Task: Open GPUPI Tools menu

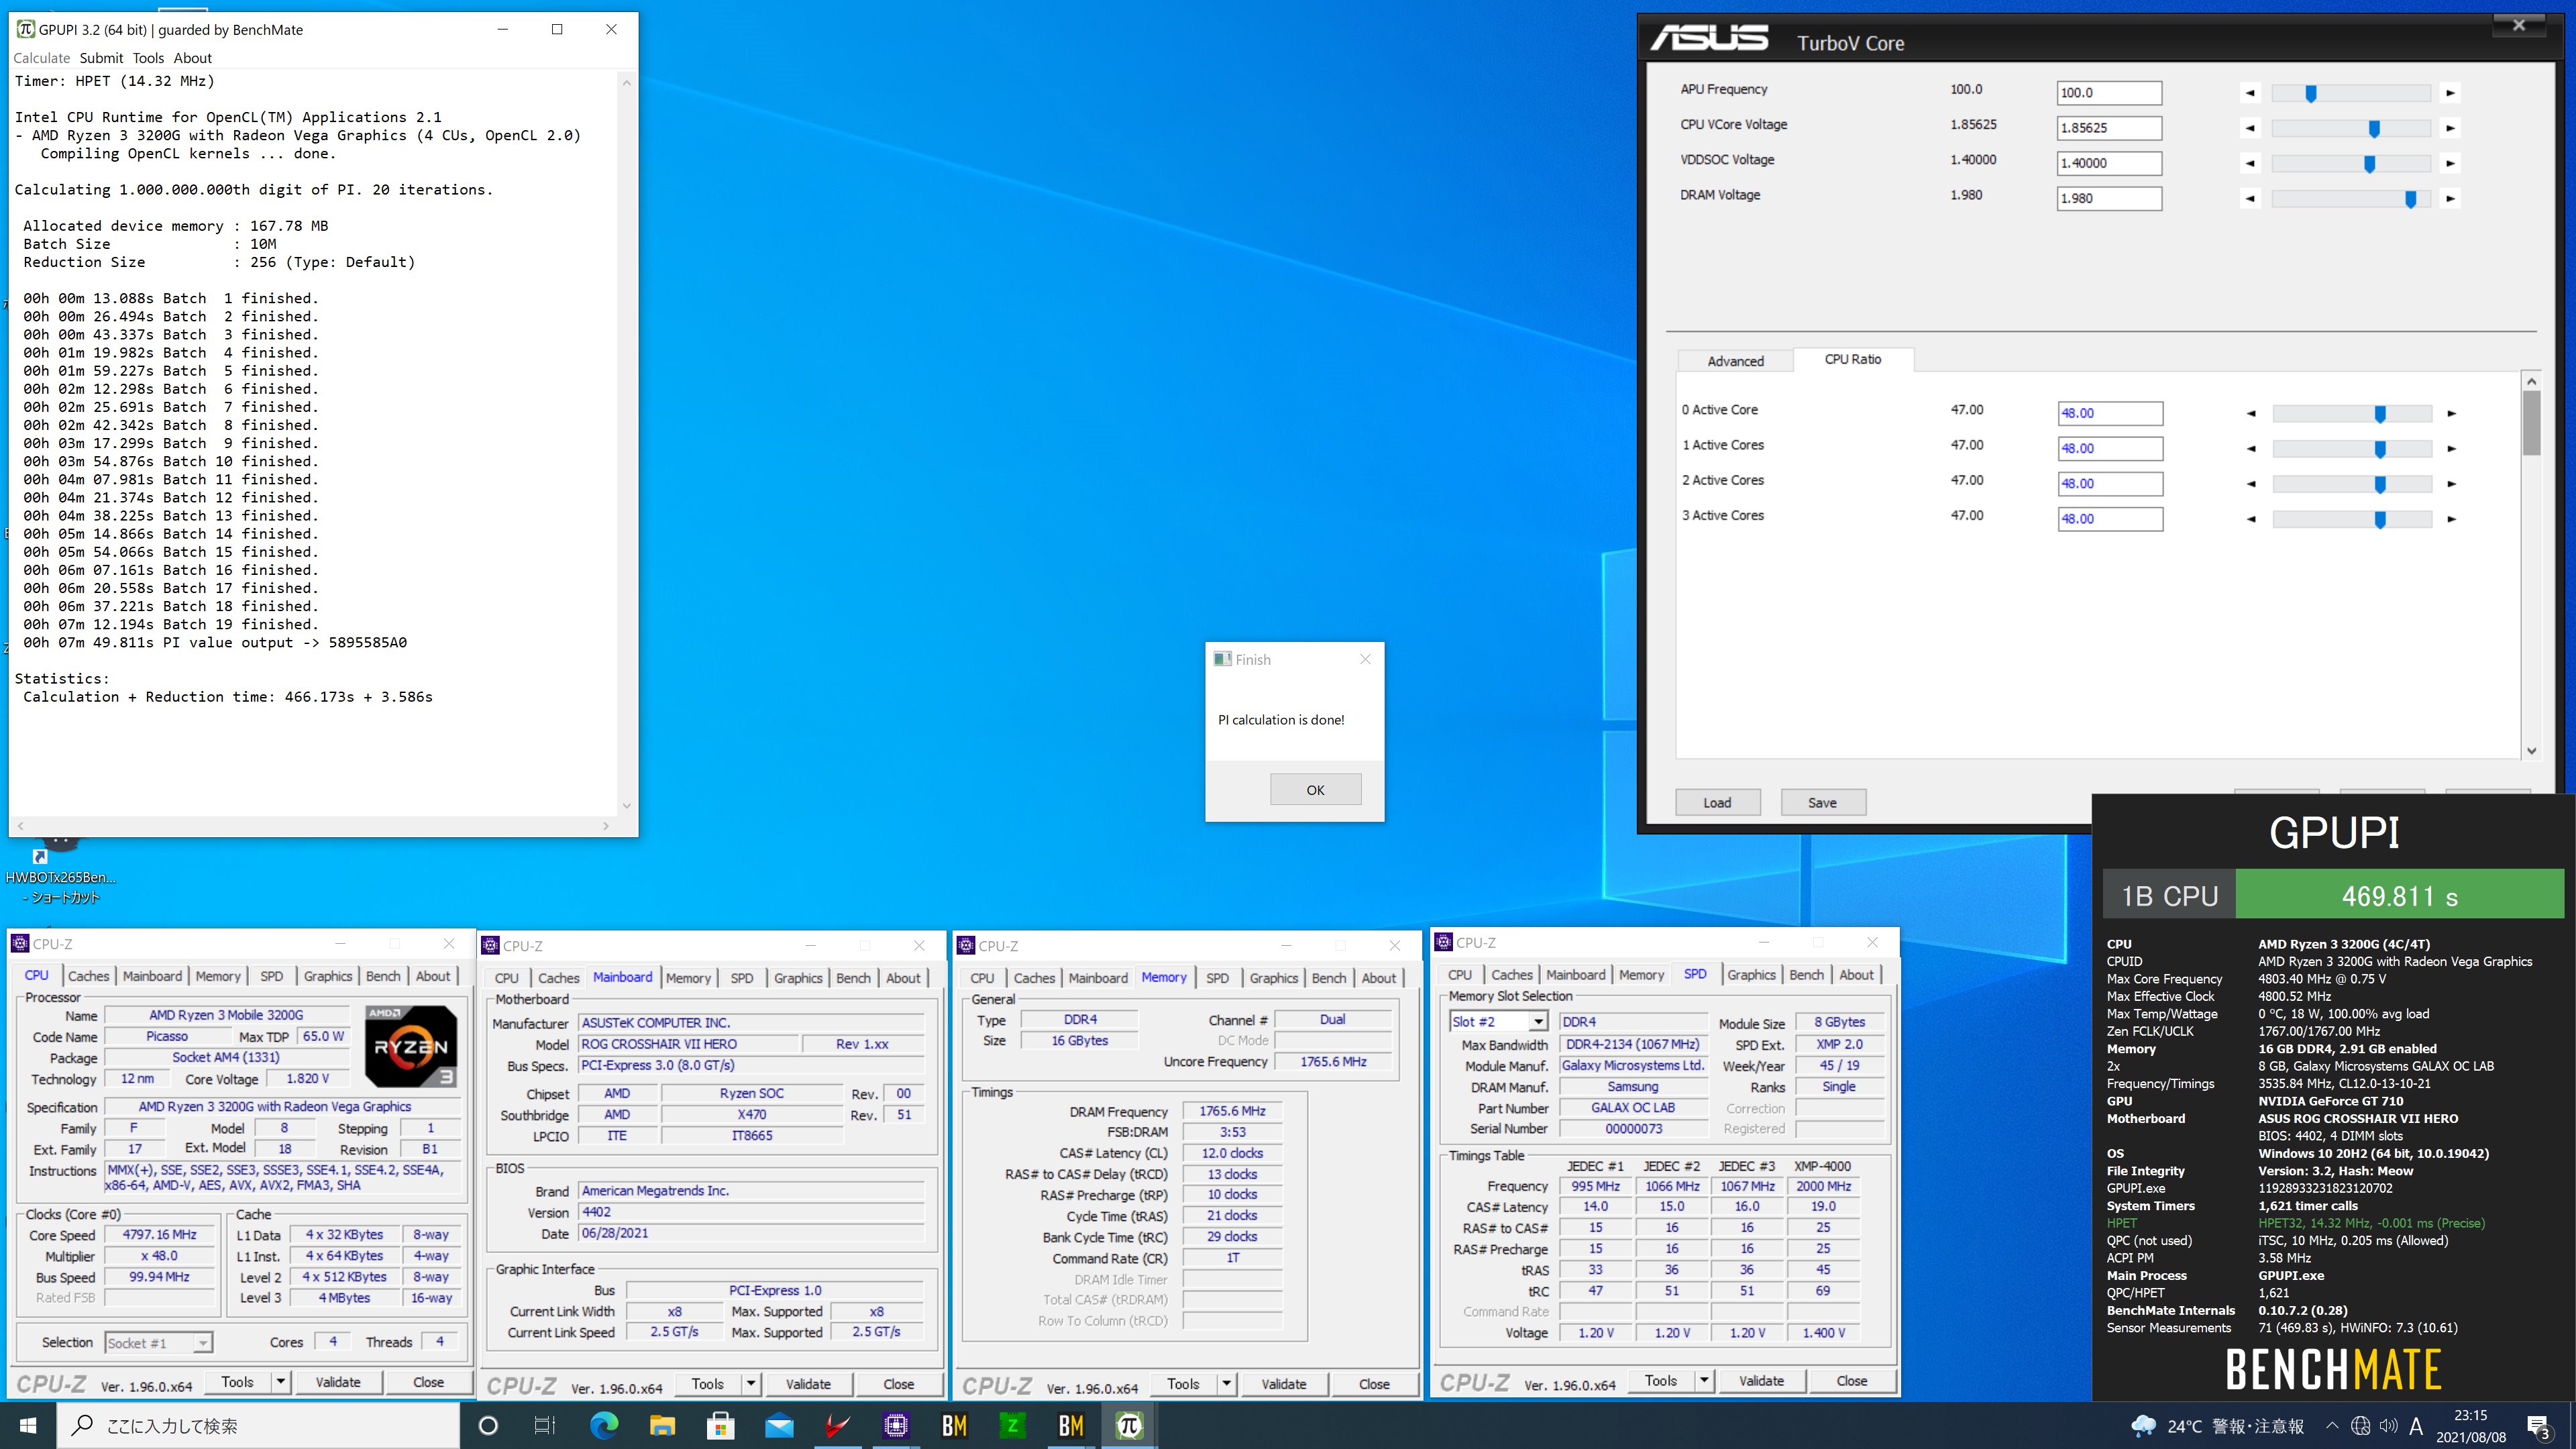Action: tap(148, 58)
